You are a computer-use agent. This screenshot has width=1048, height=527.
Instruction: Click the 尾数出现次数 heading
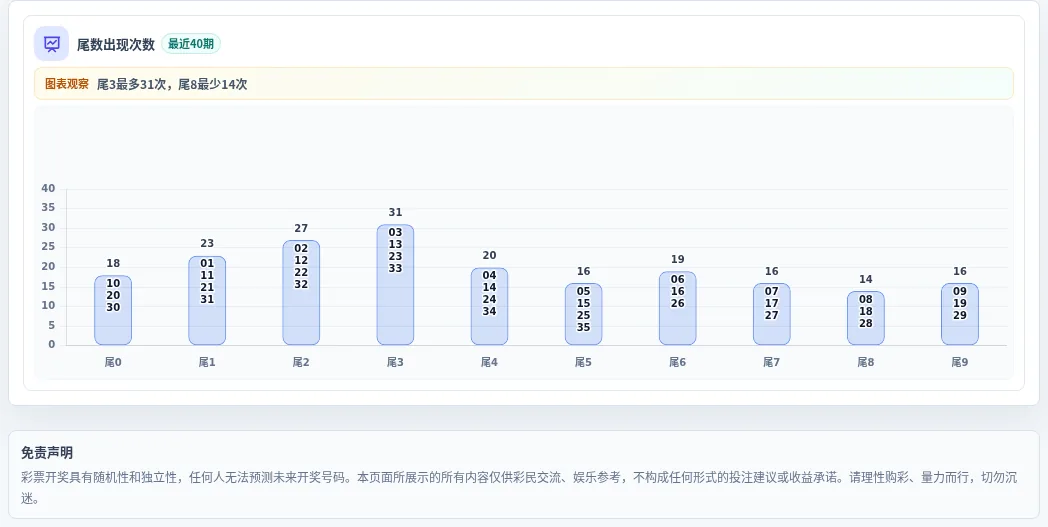(x=116, y=44)
